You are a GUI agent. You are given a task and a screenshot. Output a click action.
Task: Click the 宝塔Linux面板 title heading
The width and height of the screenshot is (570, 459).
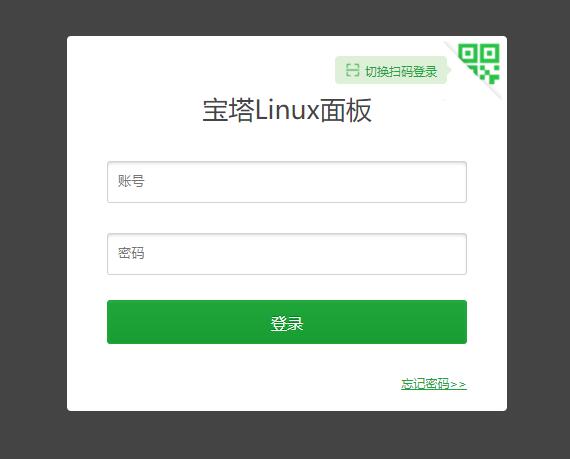pos(287,110)
